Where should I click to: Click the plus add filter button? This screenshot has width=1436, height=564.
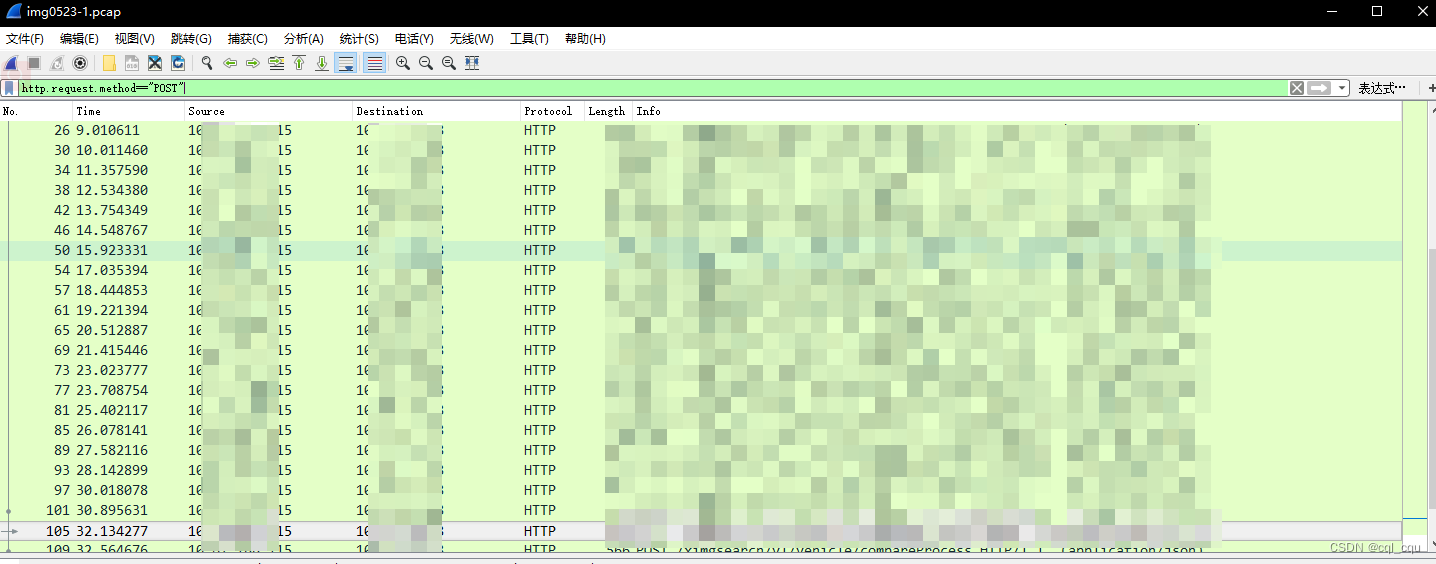pyautogui.click(x=1430, y=88)
